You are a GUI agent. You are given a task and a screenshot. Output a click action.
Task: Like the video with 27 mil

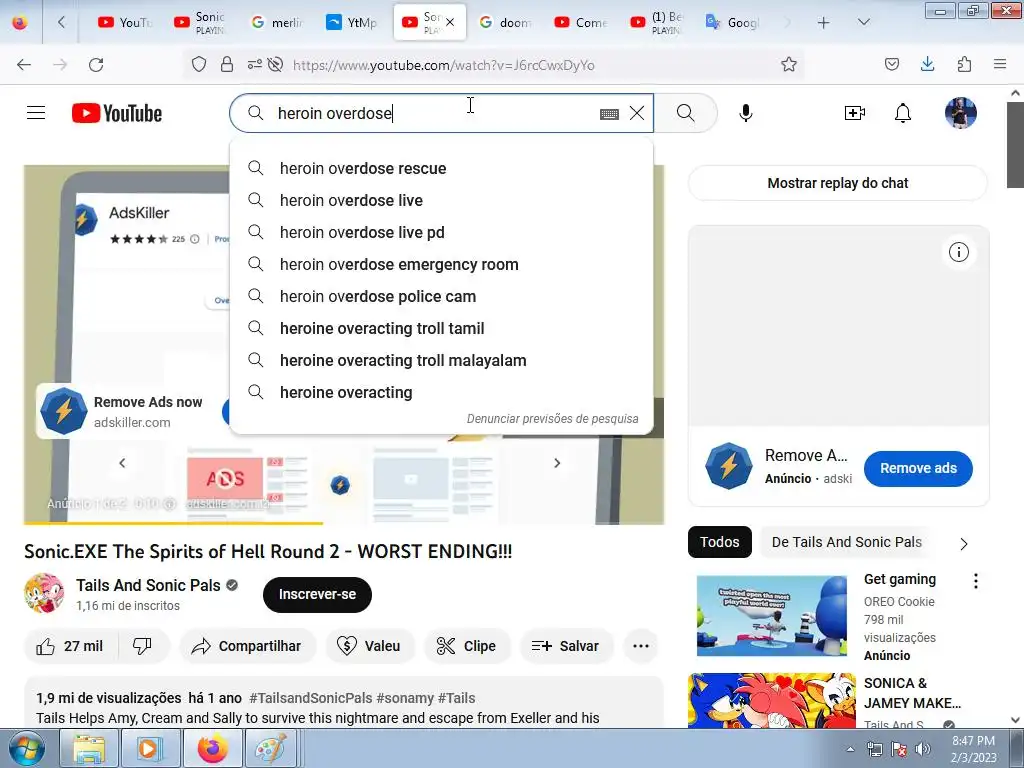71,646
